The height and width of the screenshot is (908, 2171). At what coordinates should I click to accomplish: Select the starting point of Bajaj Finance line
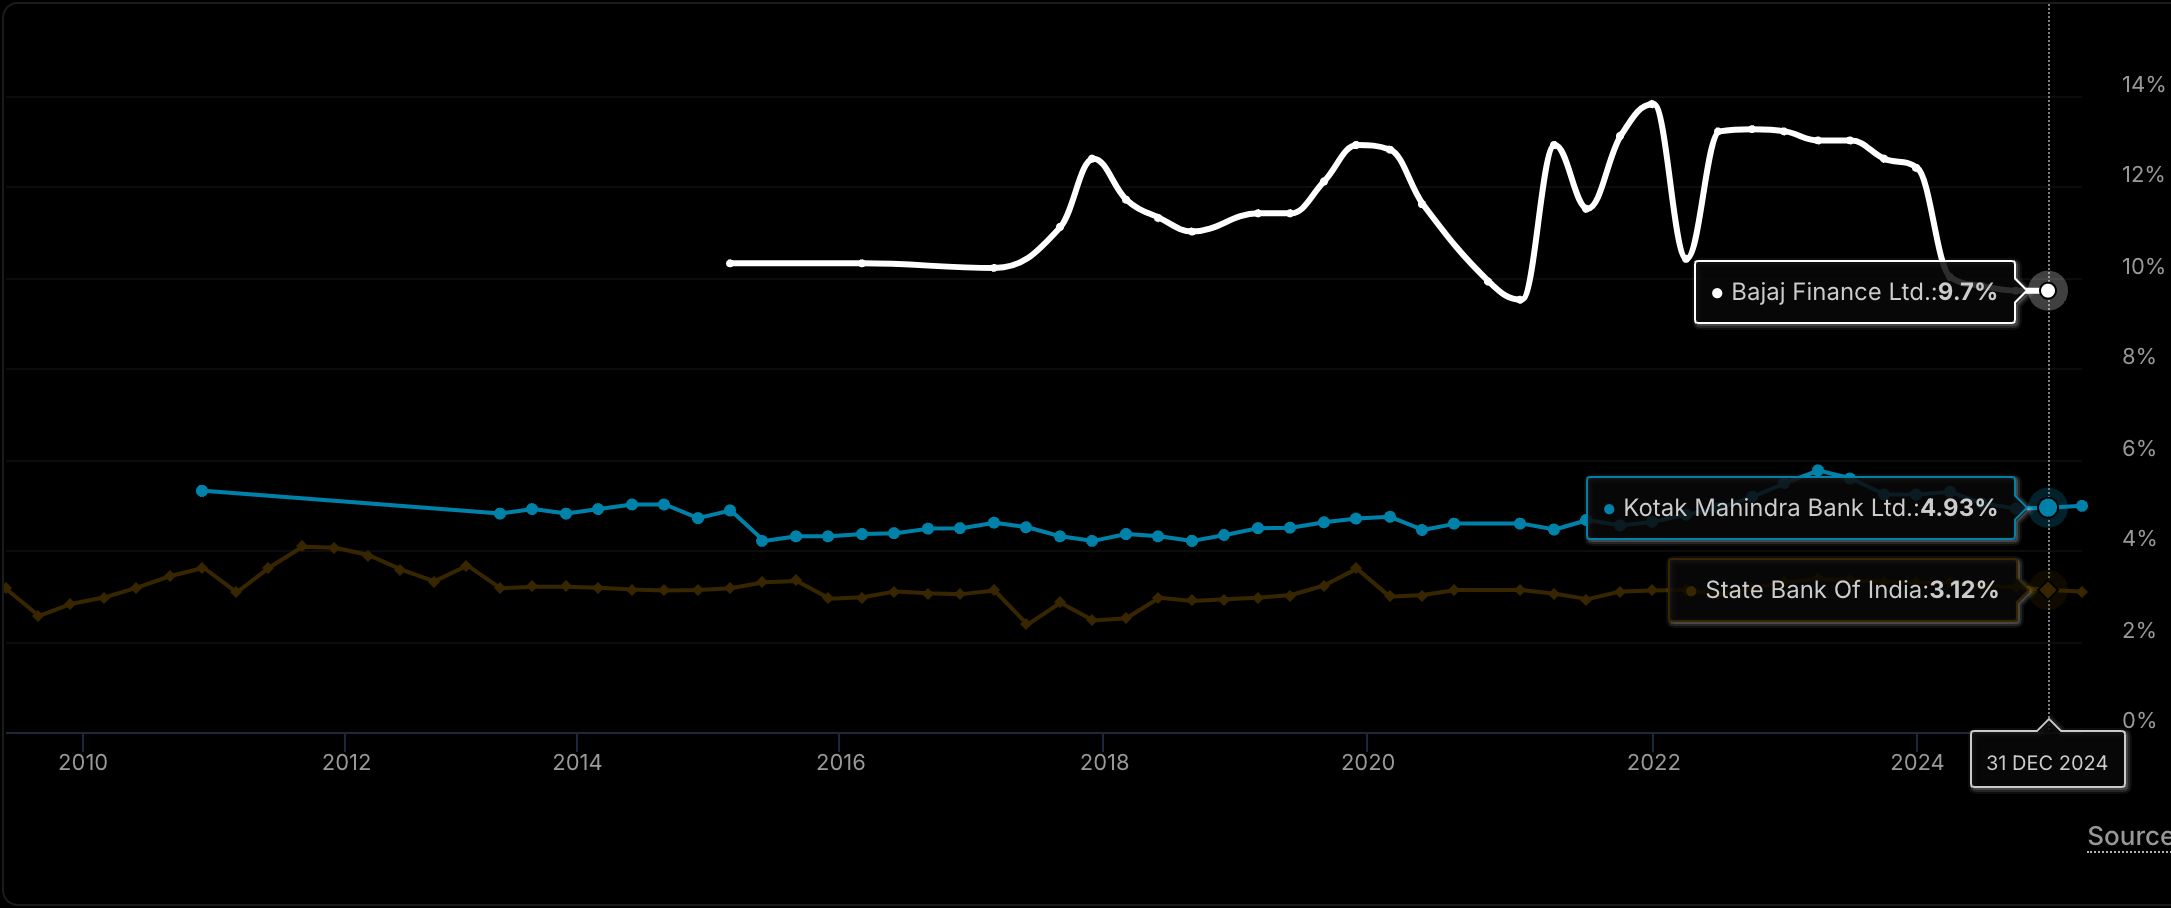[730, 263]
